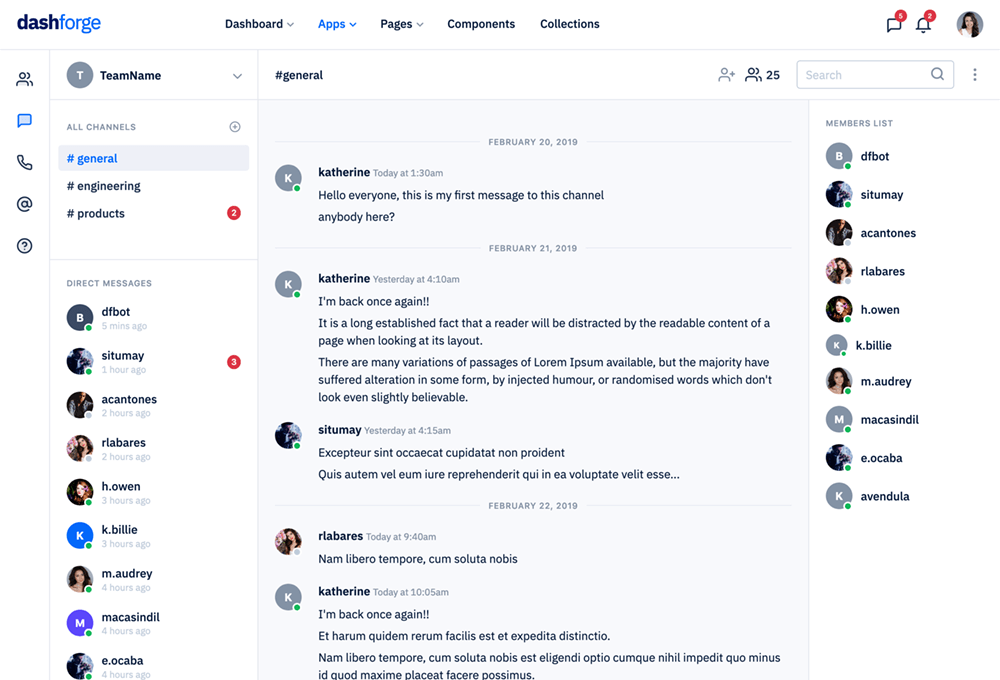The height and width of the screenshot is (680, 1000).
Task: Expand the TeamName dropdown
Action: coord(237,76)
